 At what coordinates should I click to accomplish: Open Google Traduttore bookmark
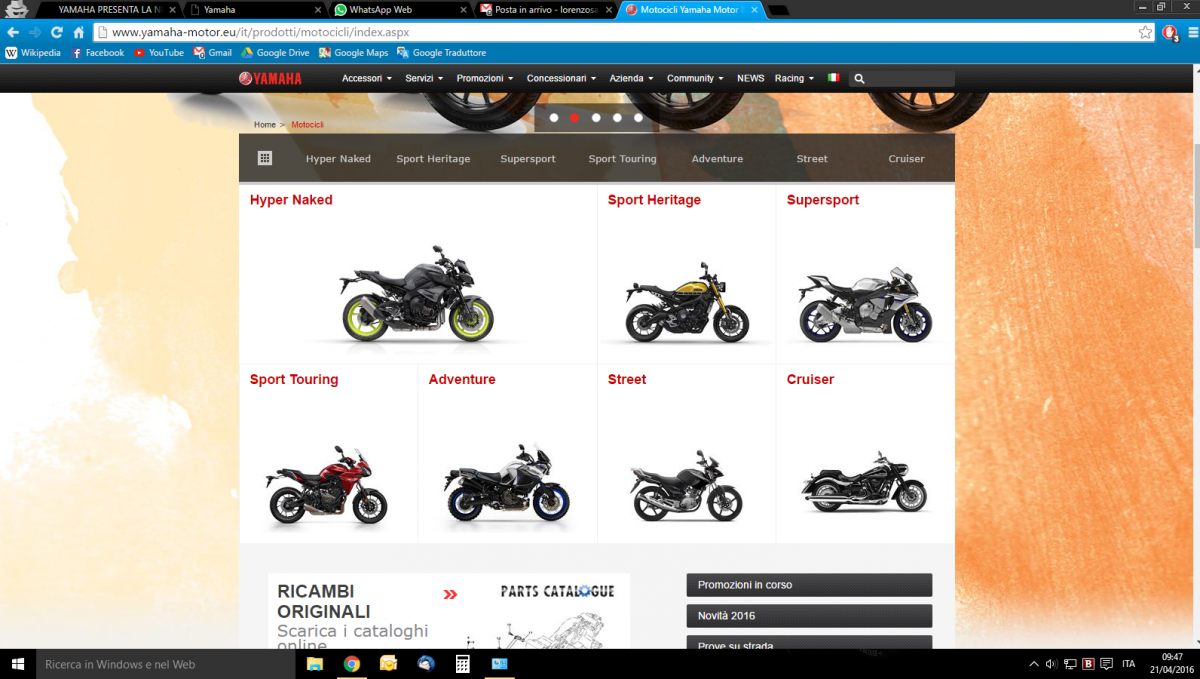[442, 53]
